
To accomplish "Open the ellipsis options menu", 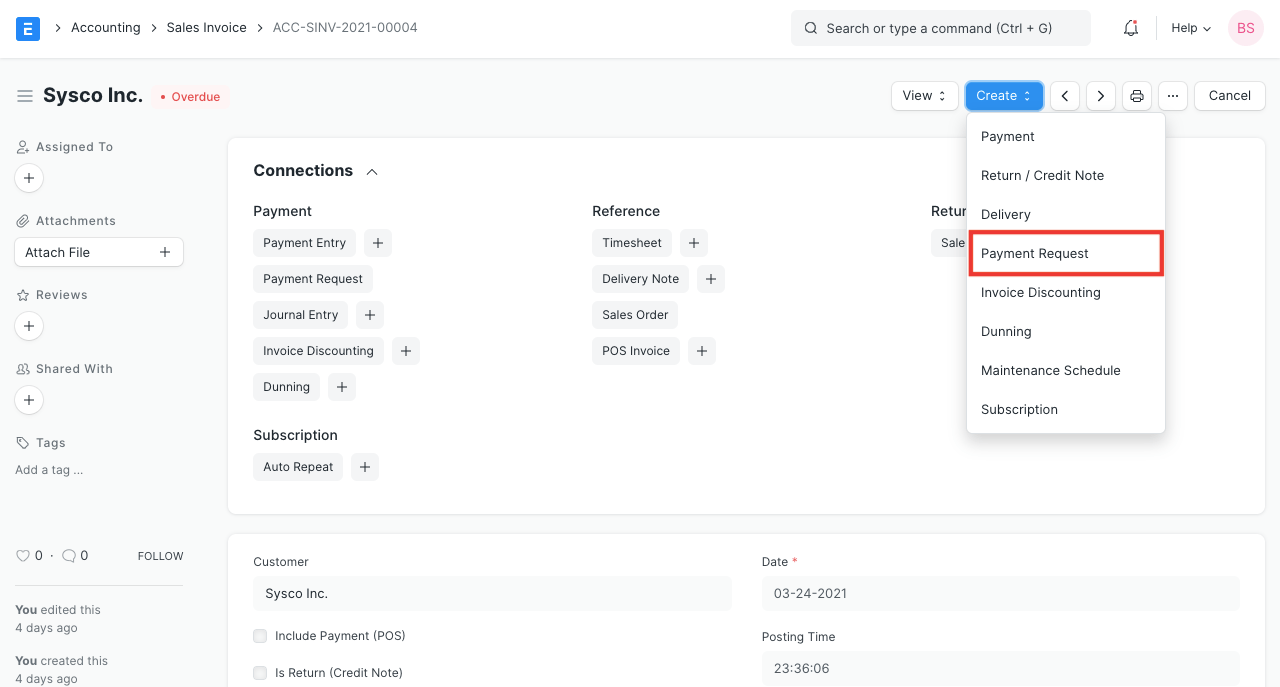I will 1173,95.
